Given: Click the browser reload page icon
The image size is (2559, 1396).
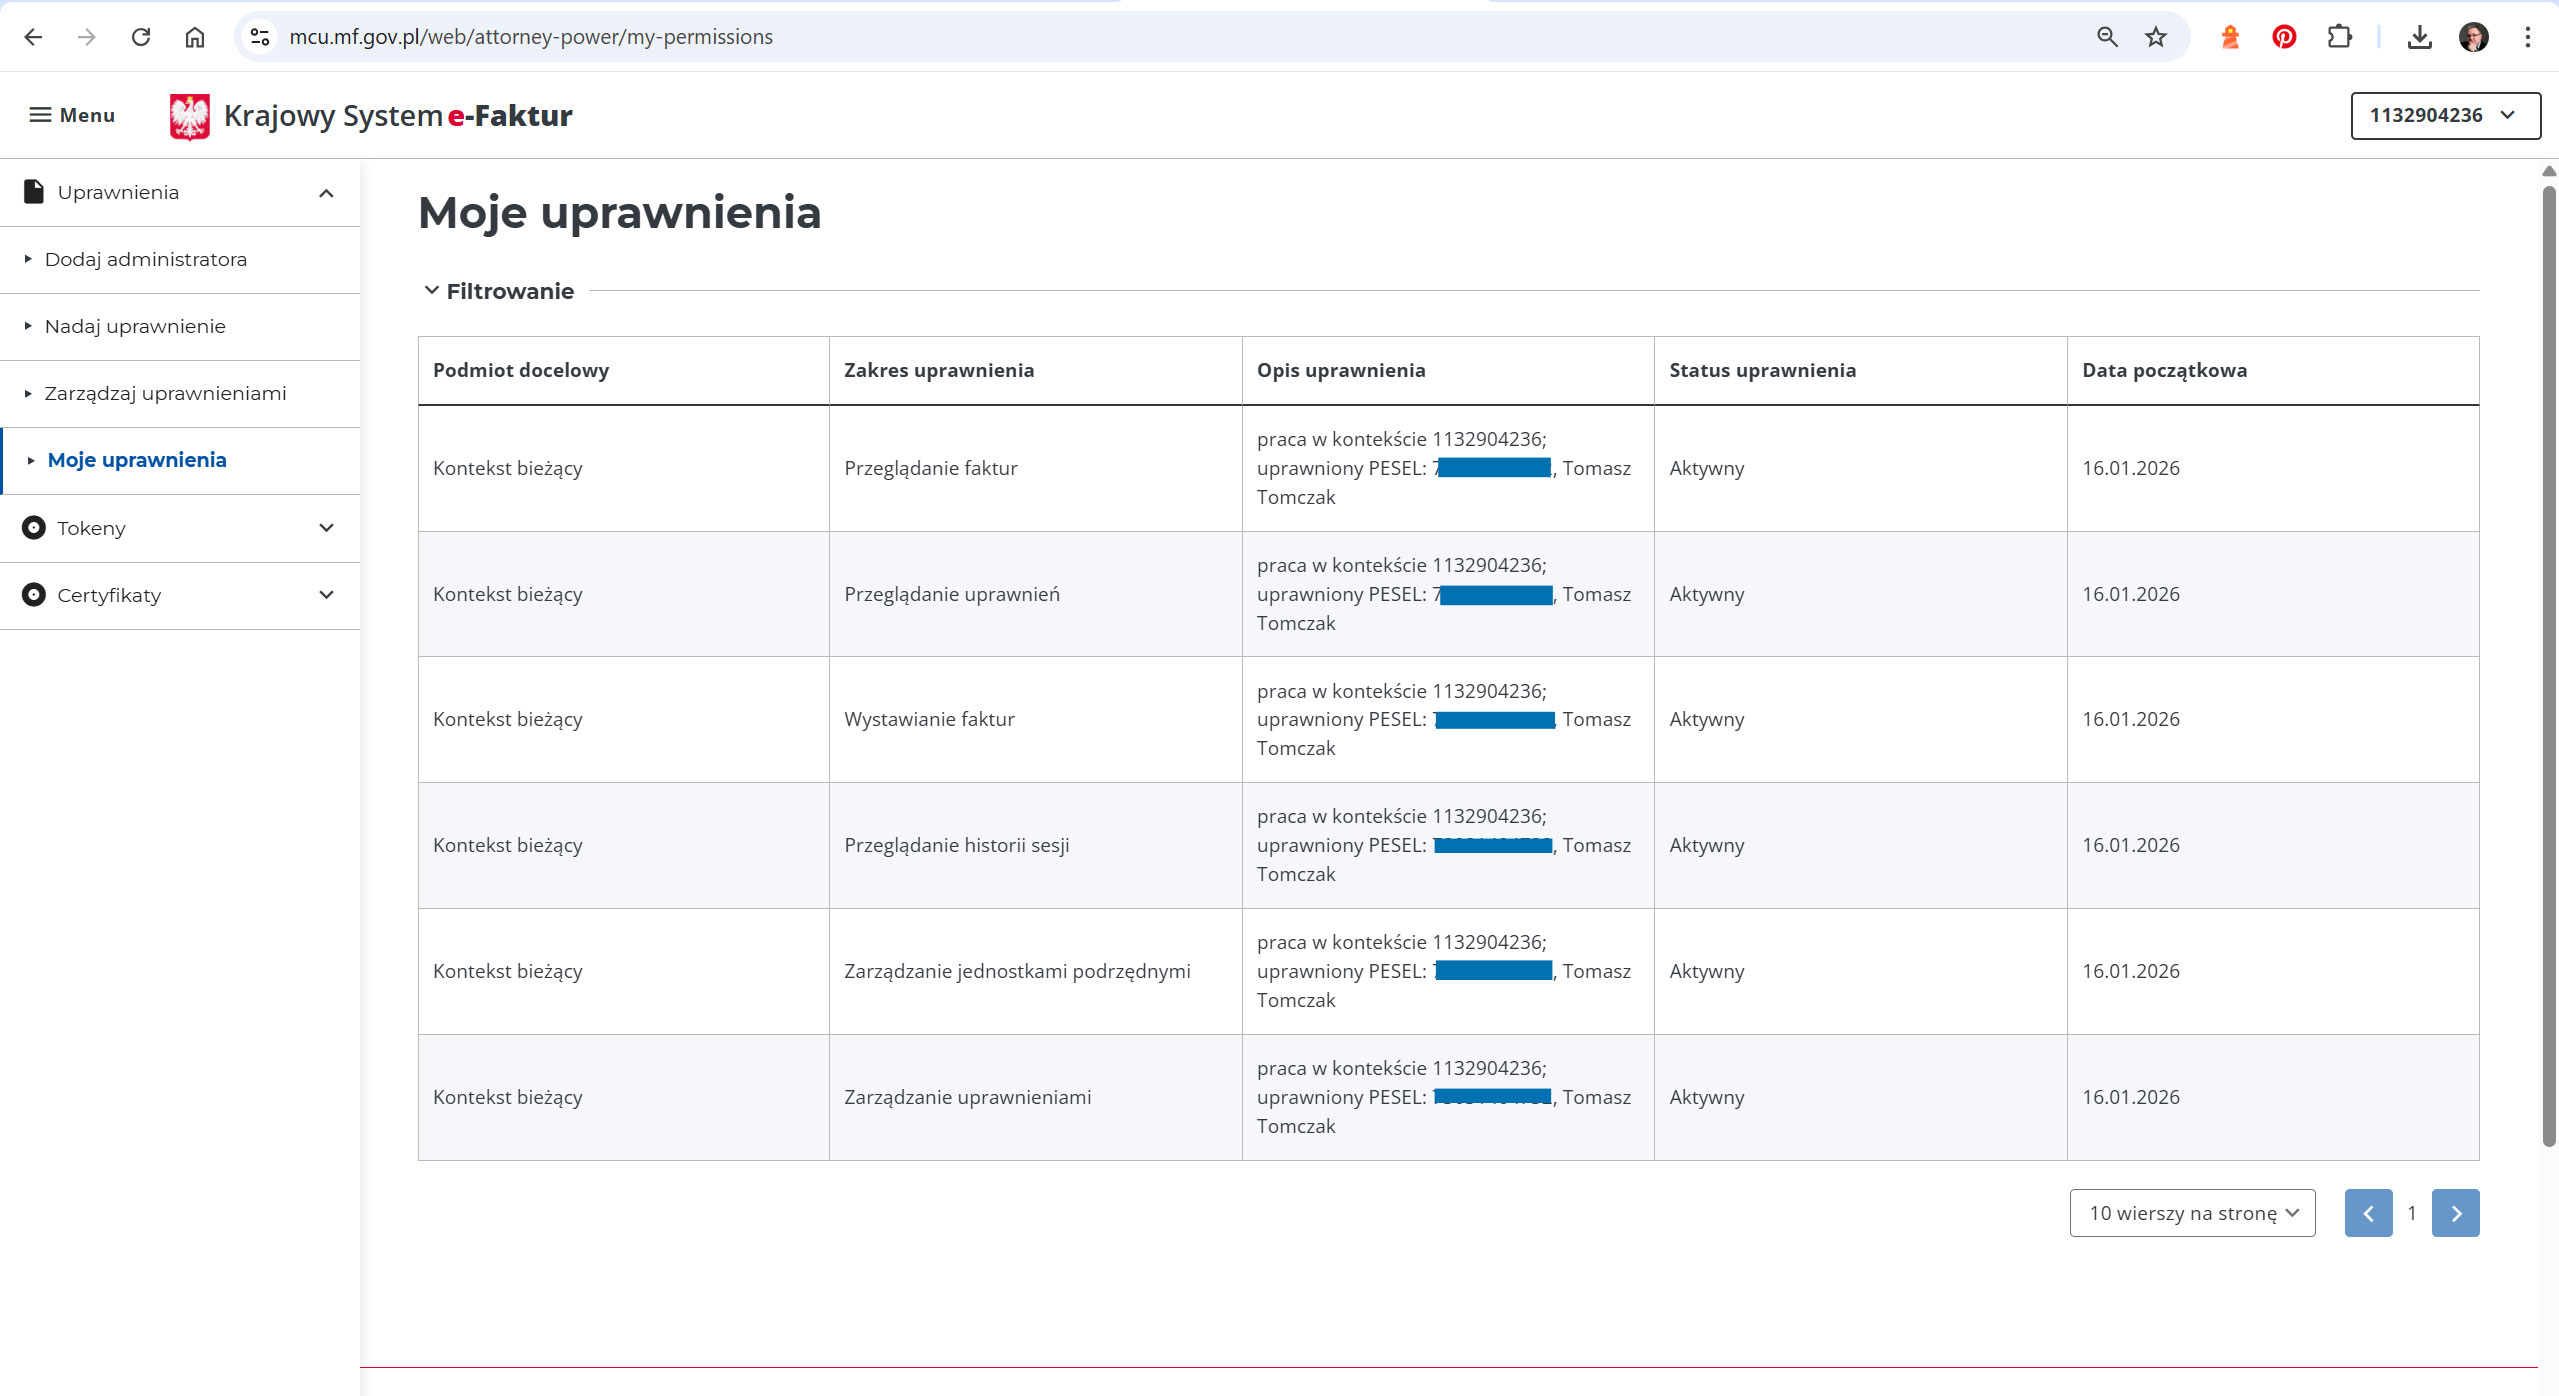Looking at the screenshot, I should click(141, 37).
